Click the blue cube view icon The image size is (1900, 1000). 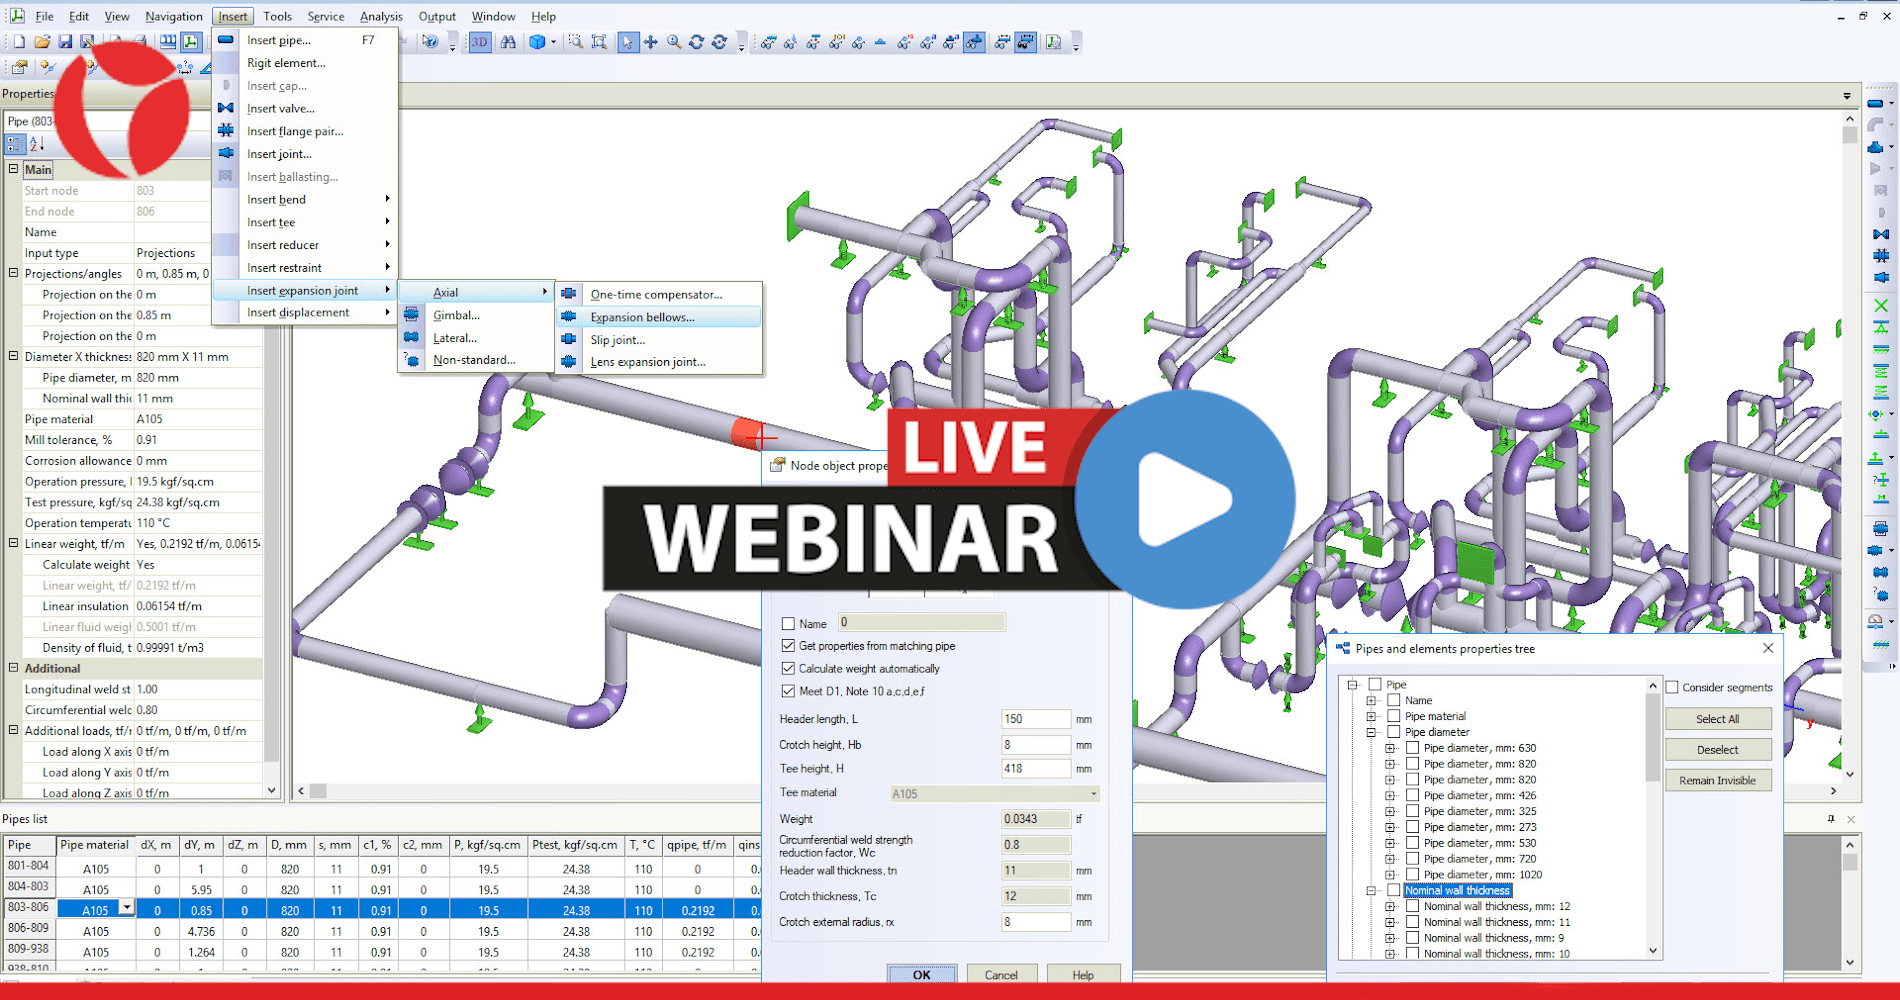coord(537,42)
